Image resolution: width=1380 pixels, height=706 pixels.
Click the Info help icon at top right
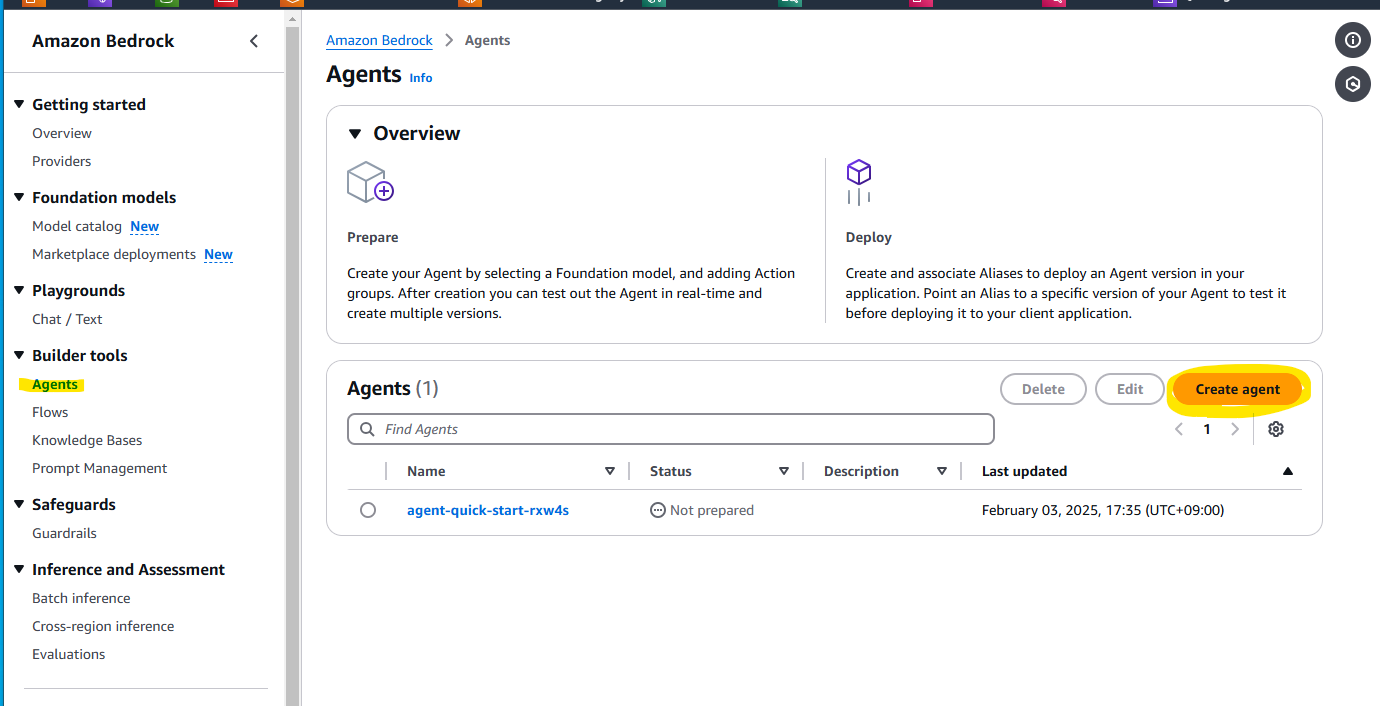click(1352, 40)
